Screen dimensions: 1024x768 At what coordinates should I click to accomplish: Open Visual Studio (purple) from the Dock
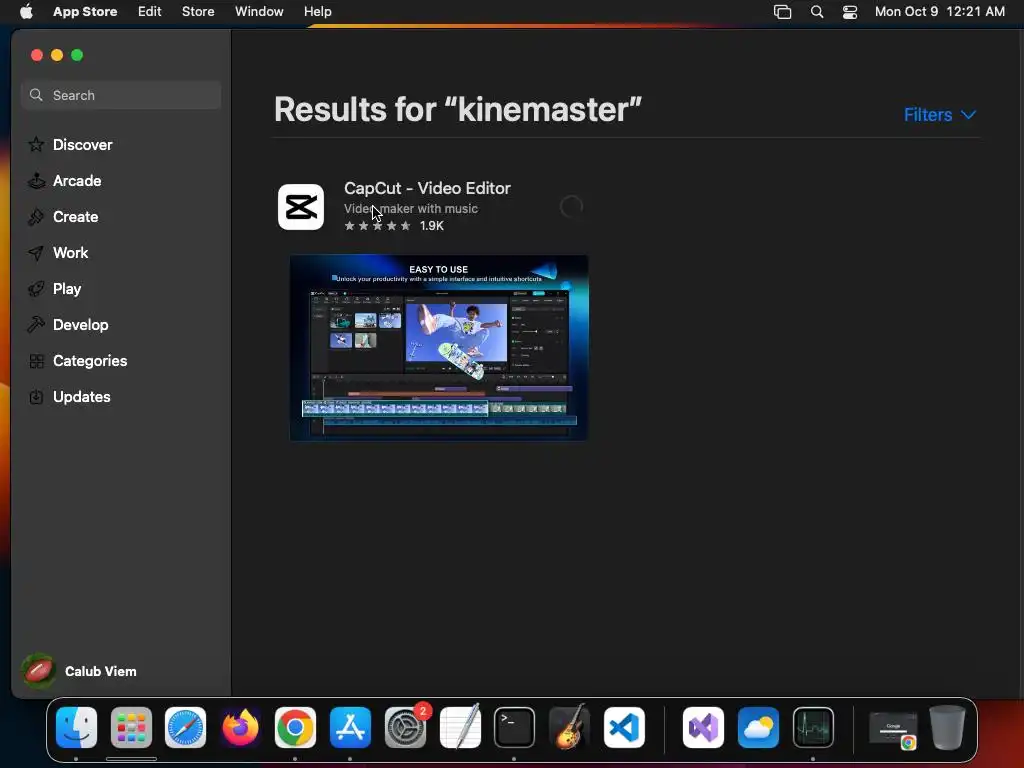point(703,727)
